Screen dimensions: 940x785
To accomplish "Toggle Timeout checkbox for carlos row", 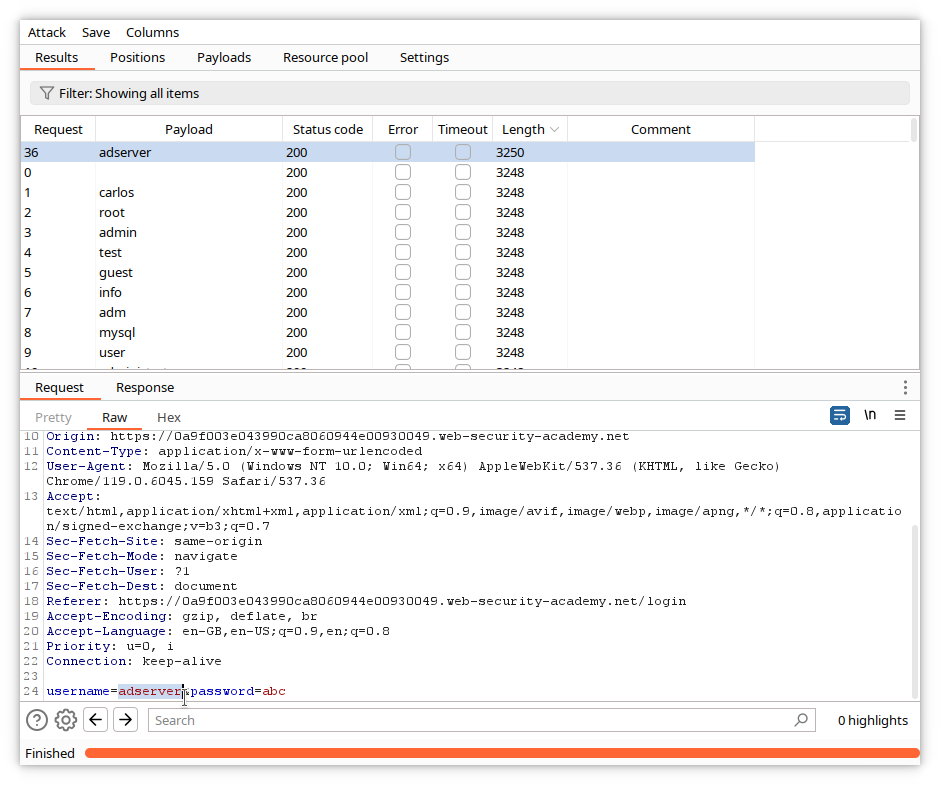I will click(463, 193).
